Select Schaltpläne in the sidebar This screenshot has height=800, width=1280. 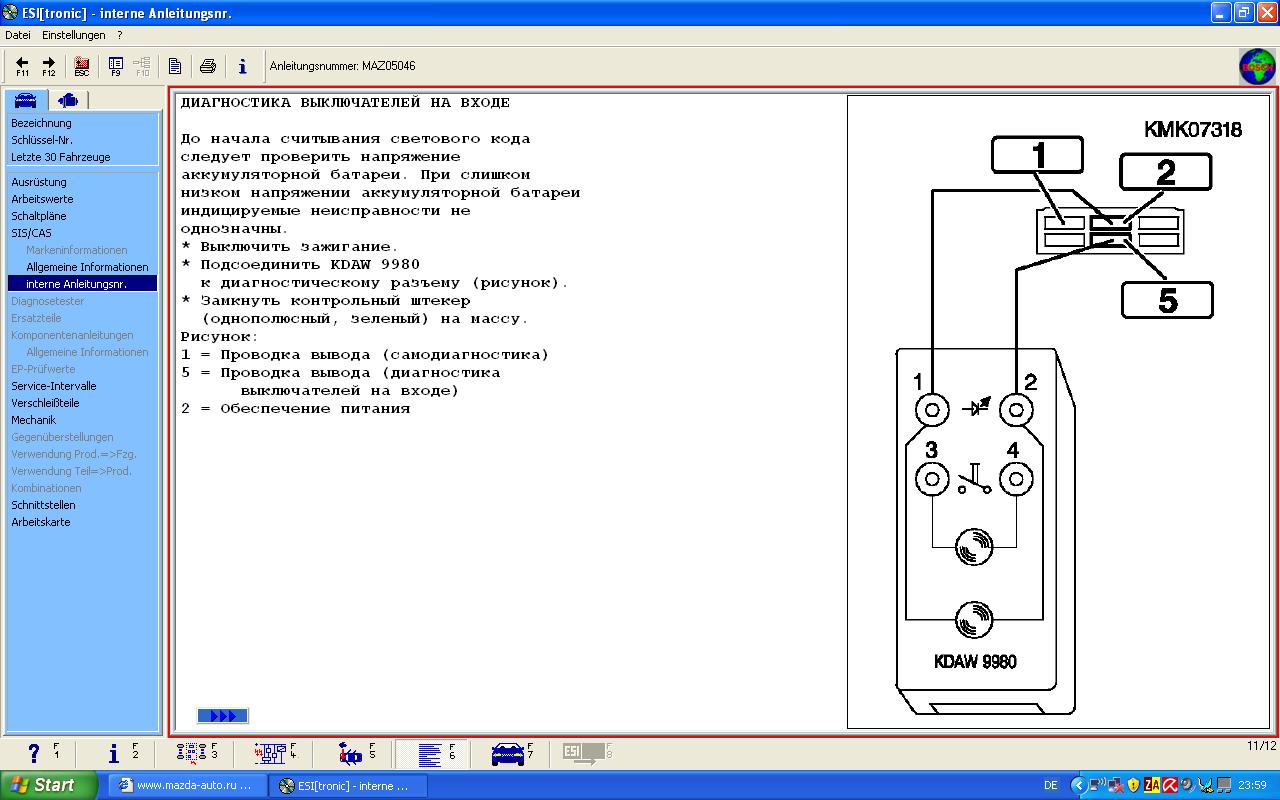[38, 216]
